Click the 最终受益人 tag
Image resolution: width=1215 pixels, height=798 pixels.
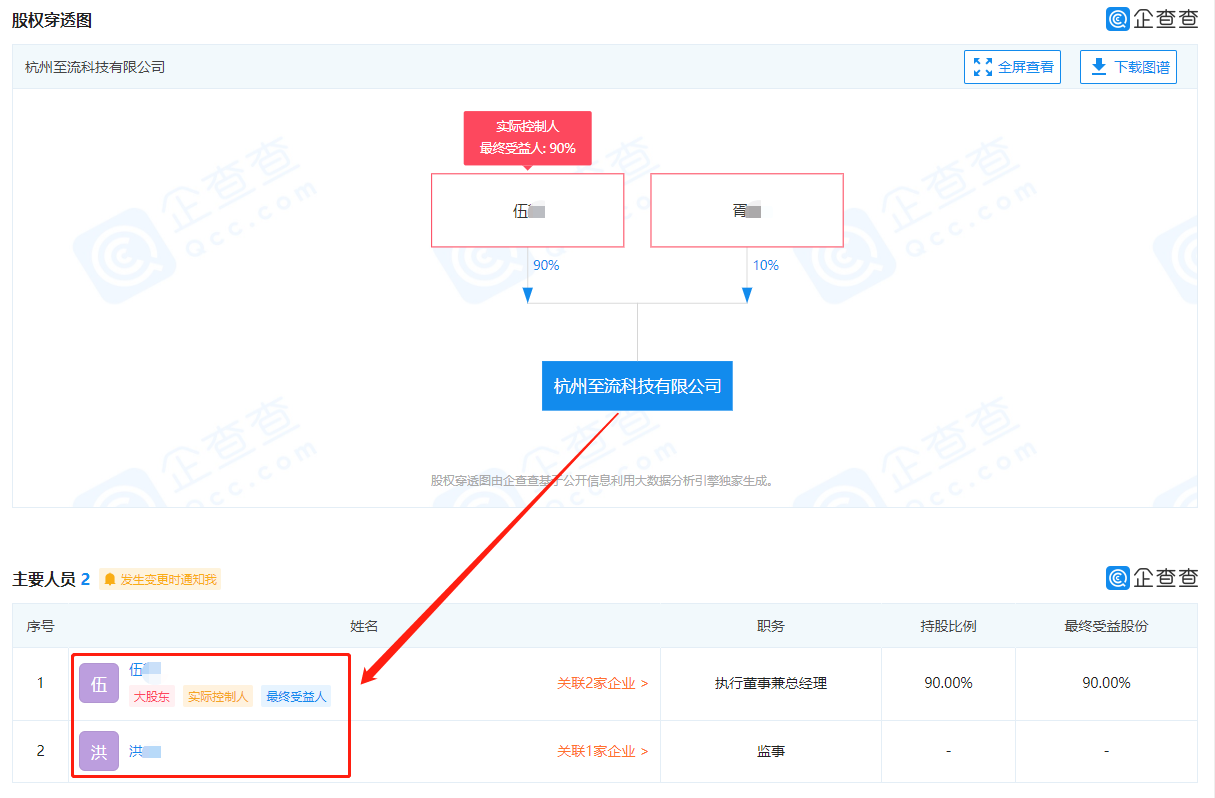click(296, 697)
